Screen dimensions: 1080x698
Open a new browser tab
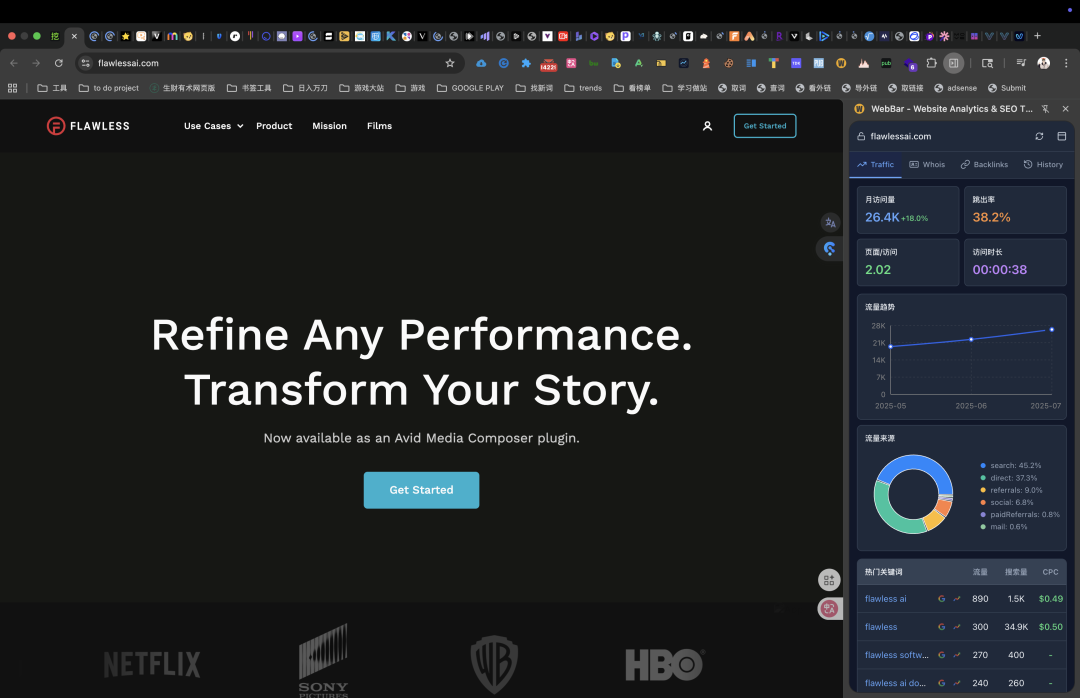click(x=1037, y=36)
